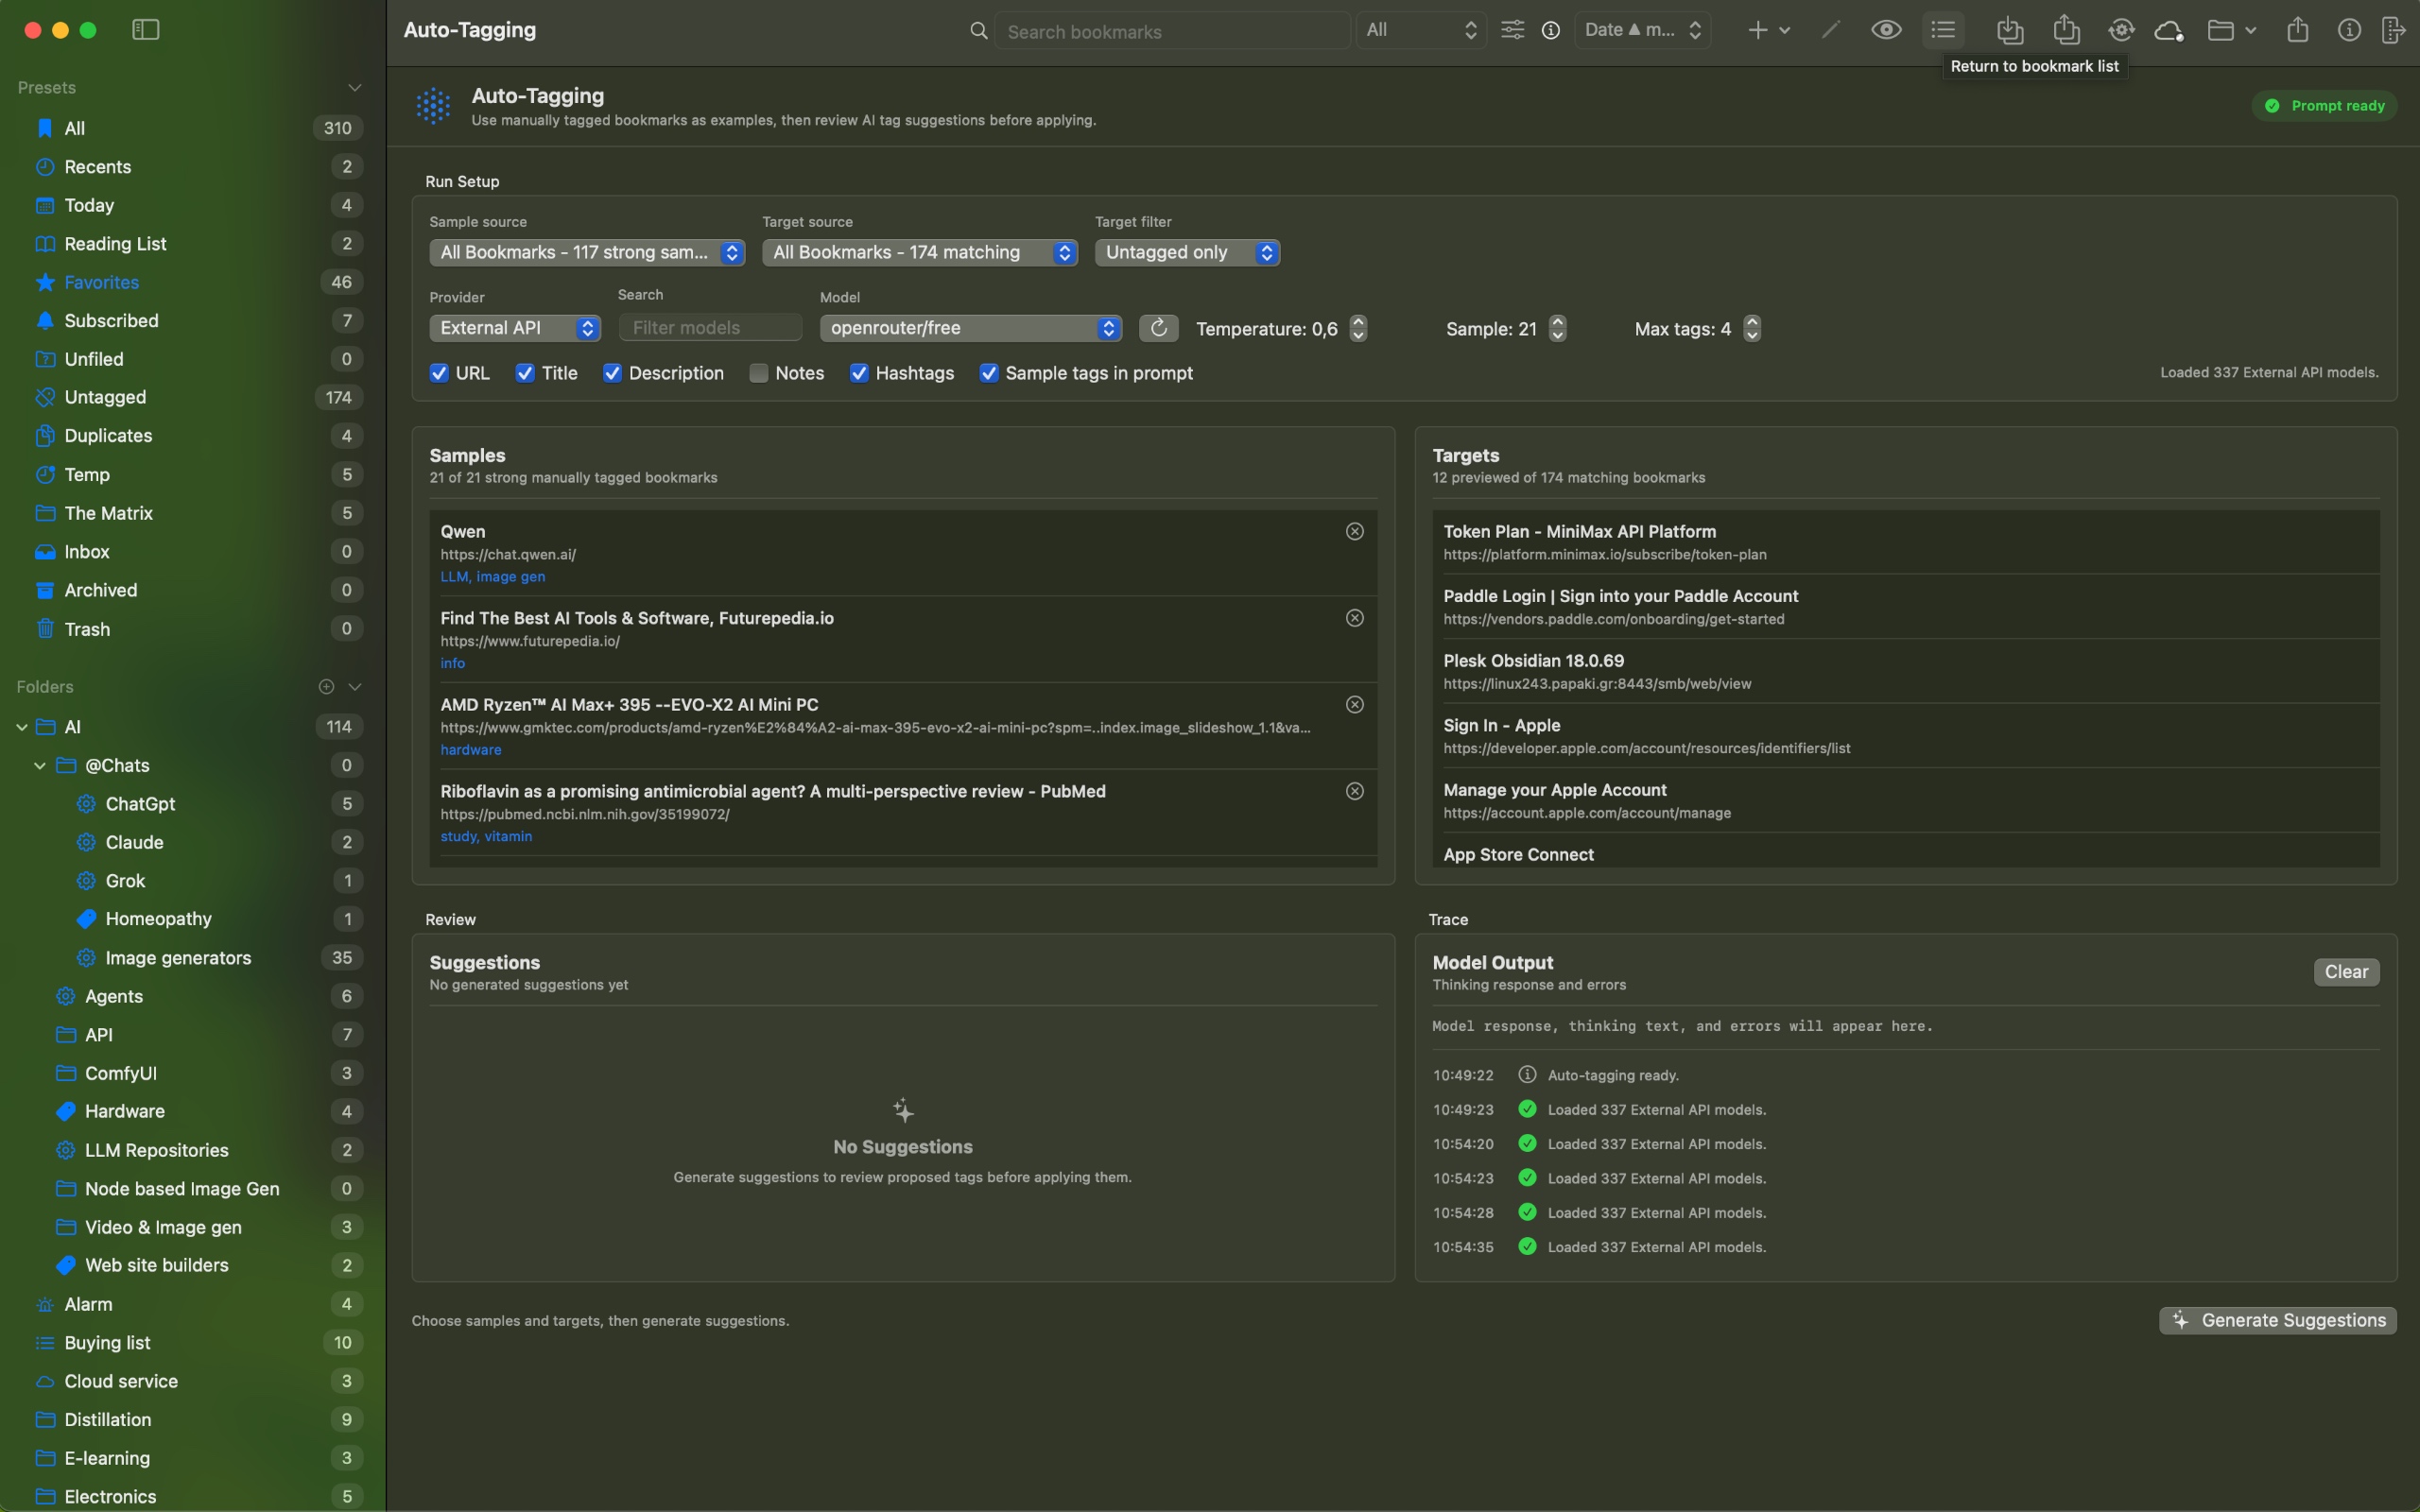Image resolution: width=2420 pixels, height=1512 pixels.
Task: Adjust the Sample count stepper
Action: click(1557, 328)
